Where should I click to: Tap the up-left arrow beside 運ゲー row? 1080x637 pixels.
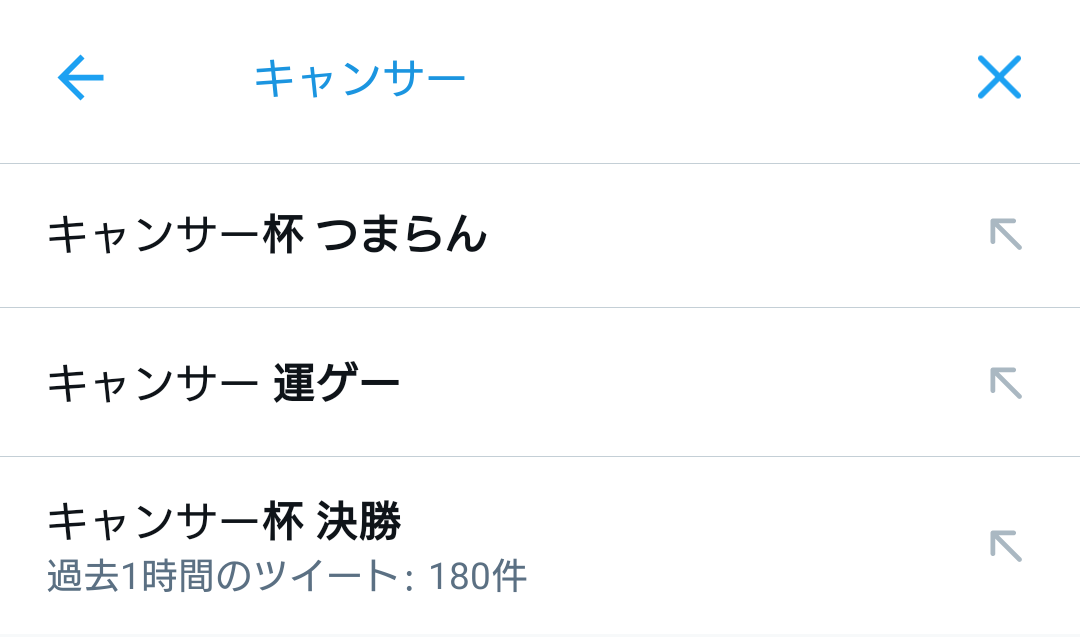pyautogui.click(x=1006, y=383)
